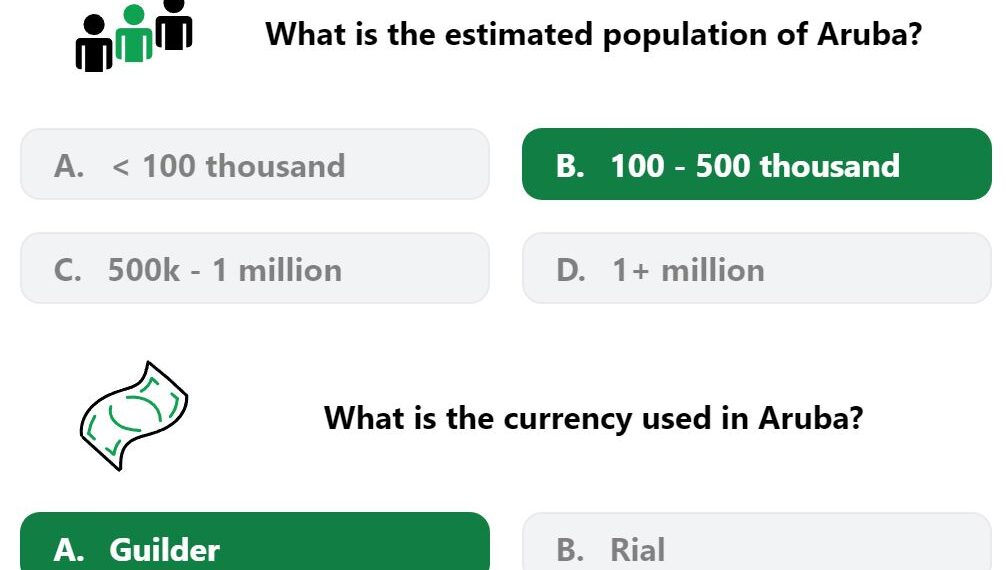
Task: Click the green banknote currency icon
Action: [x=134, y=416]
